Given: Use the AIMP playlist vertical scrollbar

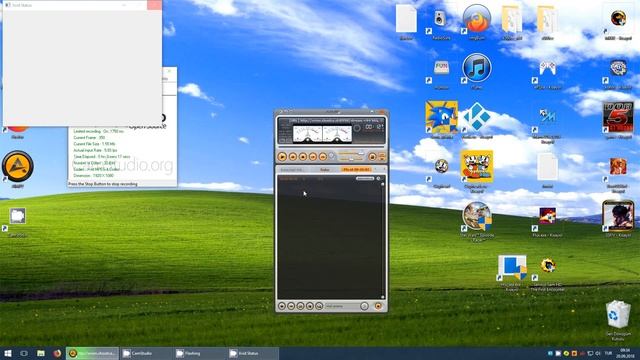Looking at the screenshot, I should [x=382, y=240].
